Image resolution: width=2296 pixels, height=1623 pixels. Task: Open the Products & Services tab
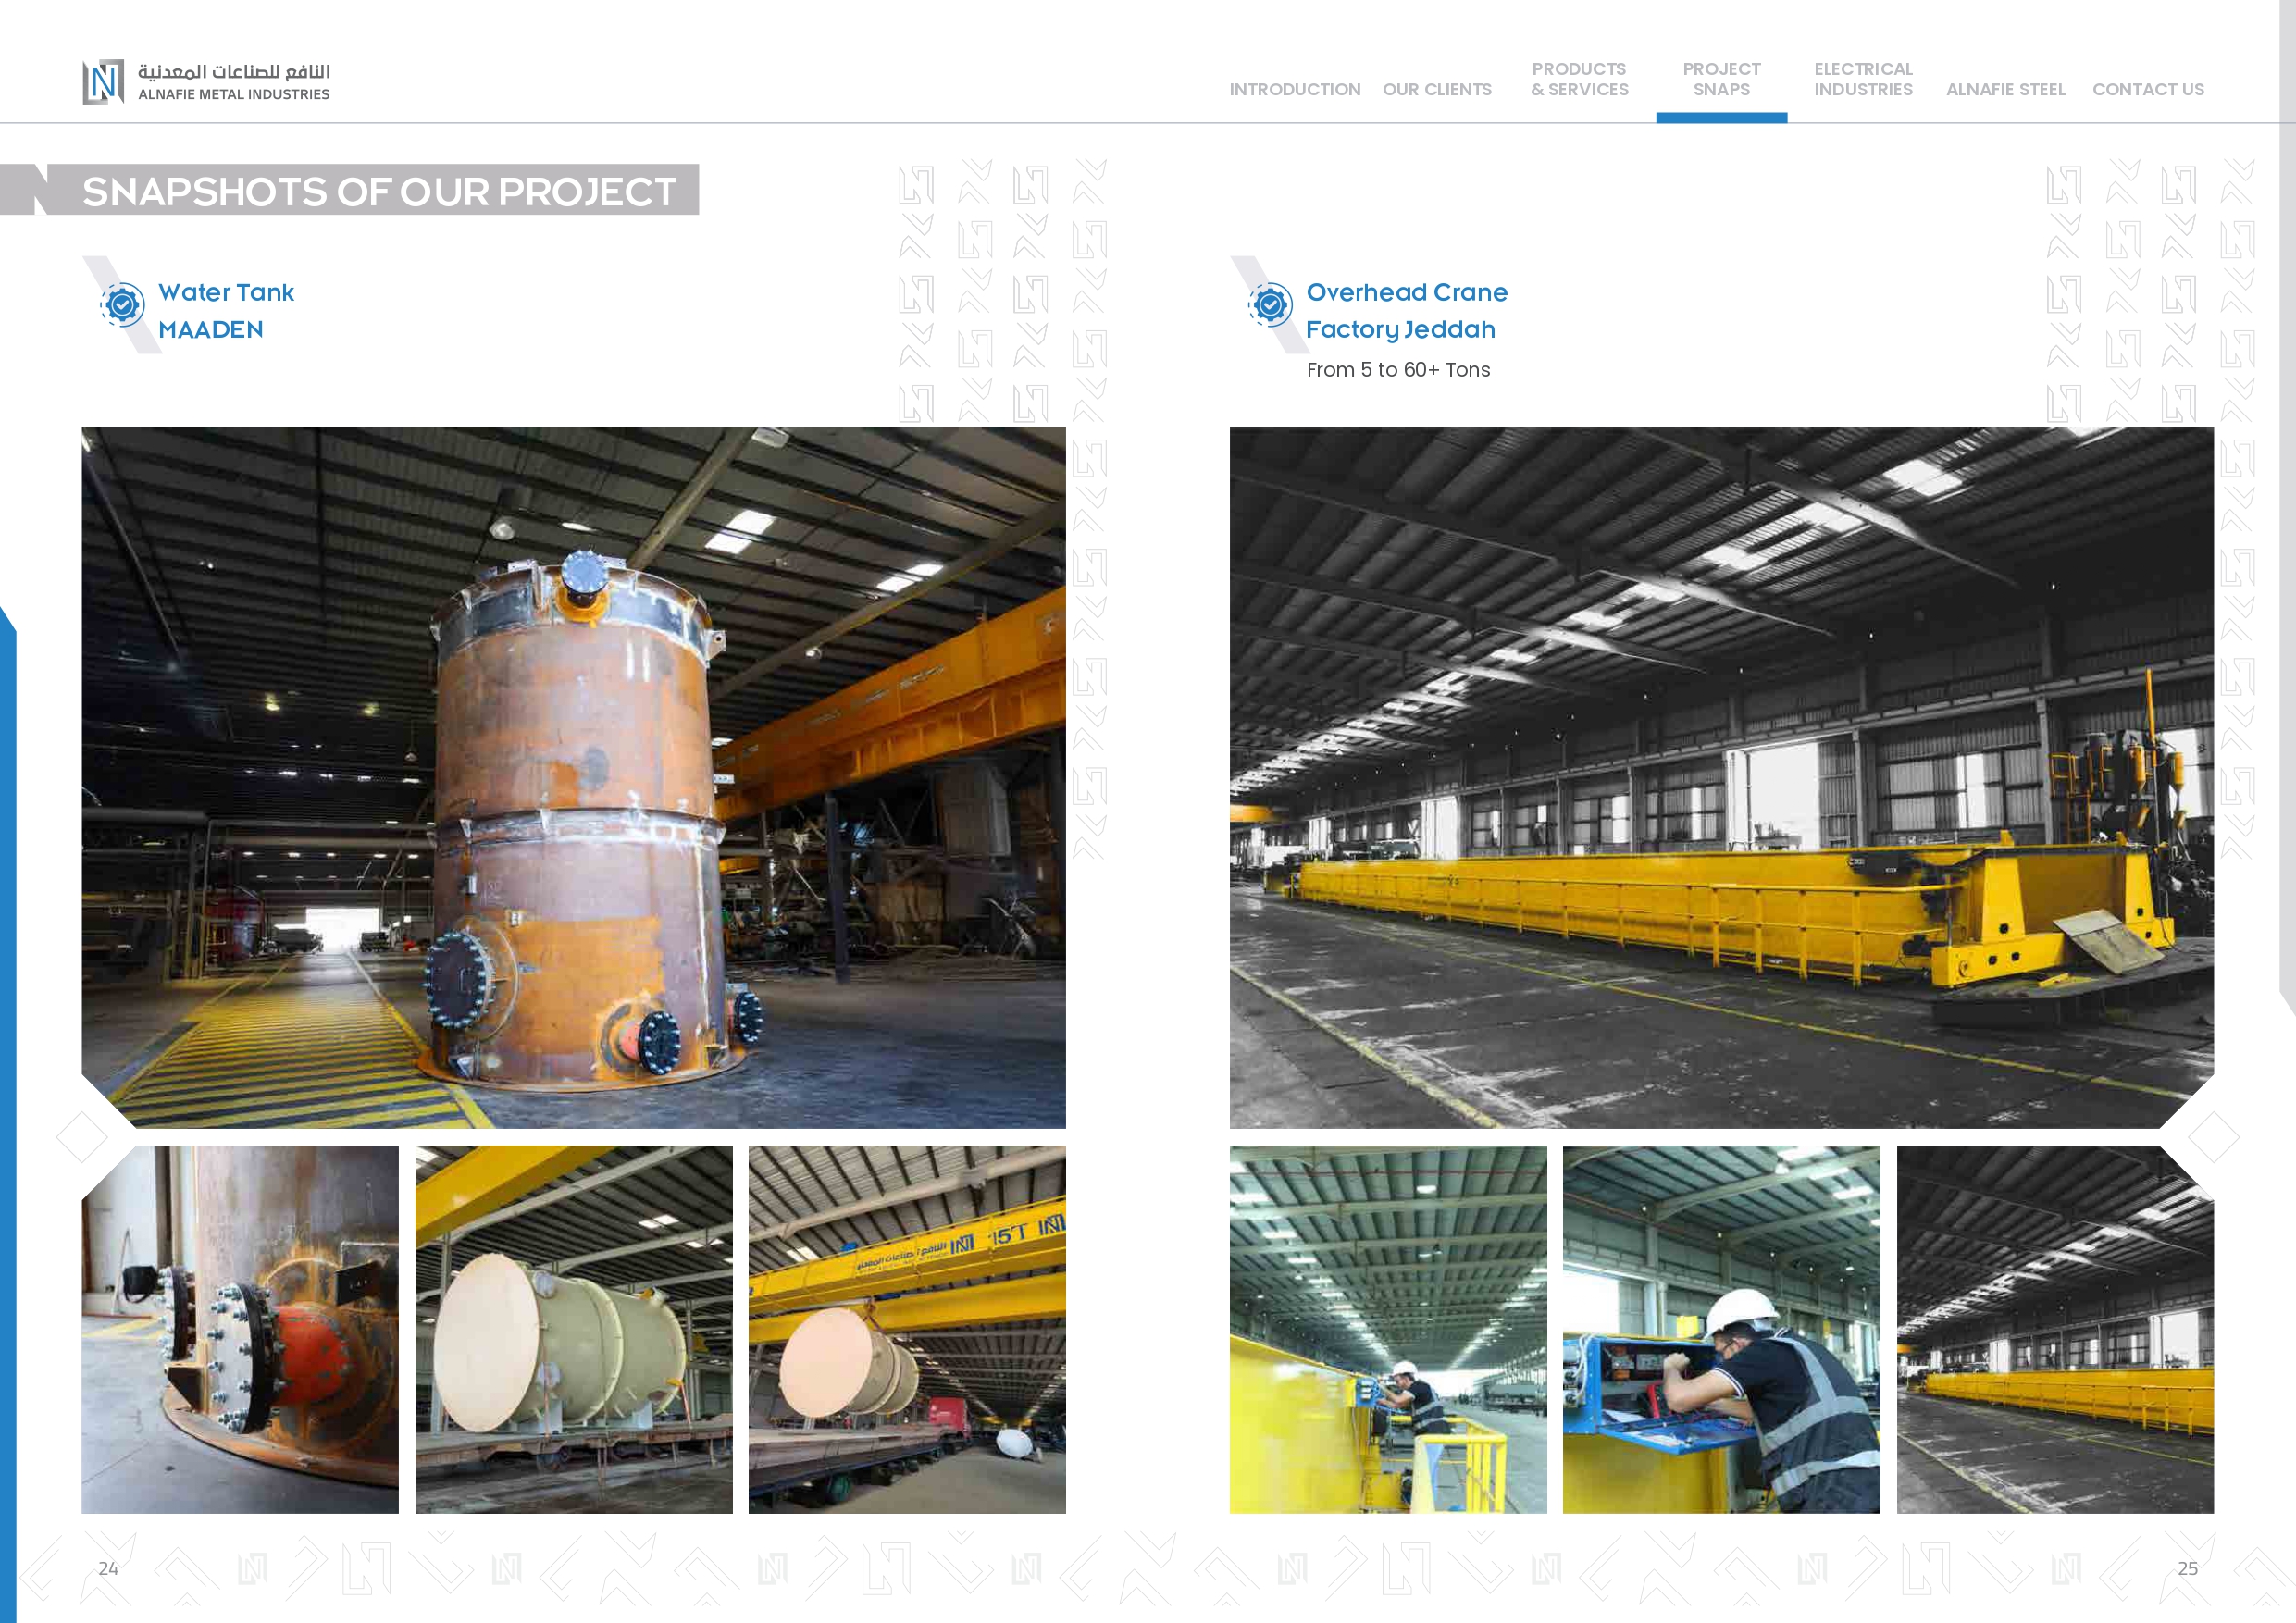coord(1579,79)
